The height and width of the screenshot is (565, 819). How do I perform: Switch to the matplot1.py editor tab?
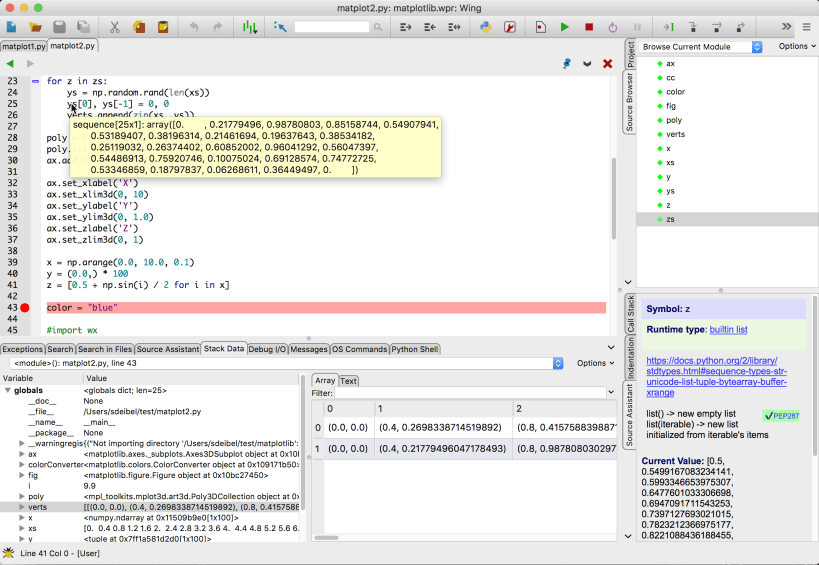click(x=22, y=46)
